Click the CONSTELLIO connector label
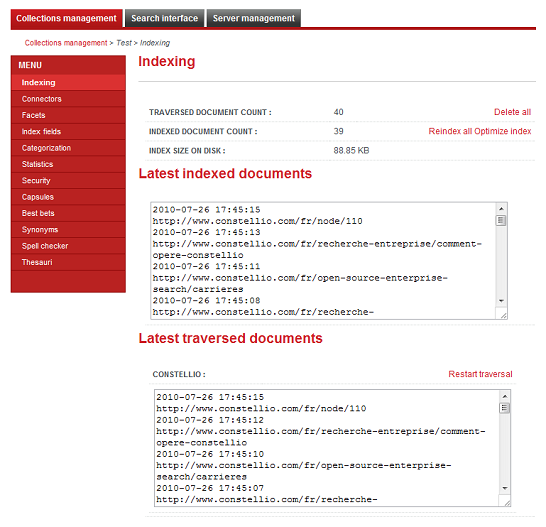 click(x=179, y=374)
